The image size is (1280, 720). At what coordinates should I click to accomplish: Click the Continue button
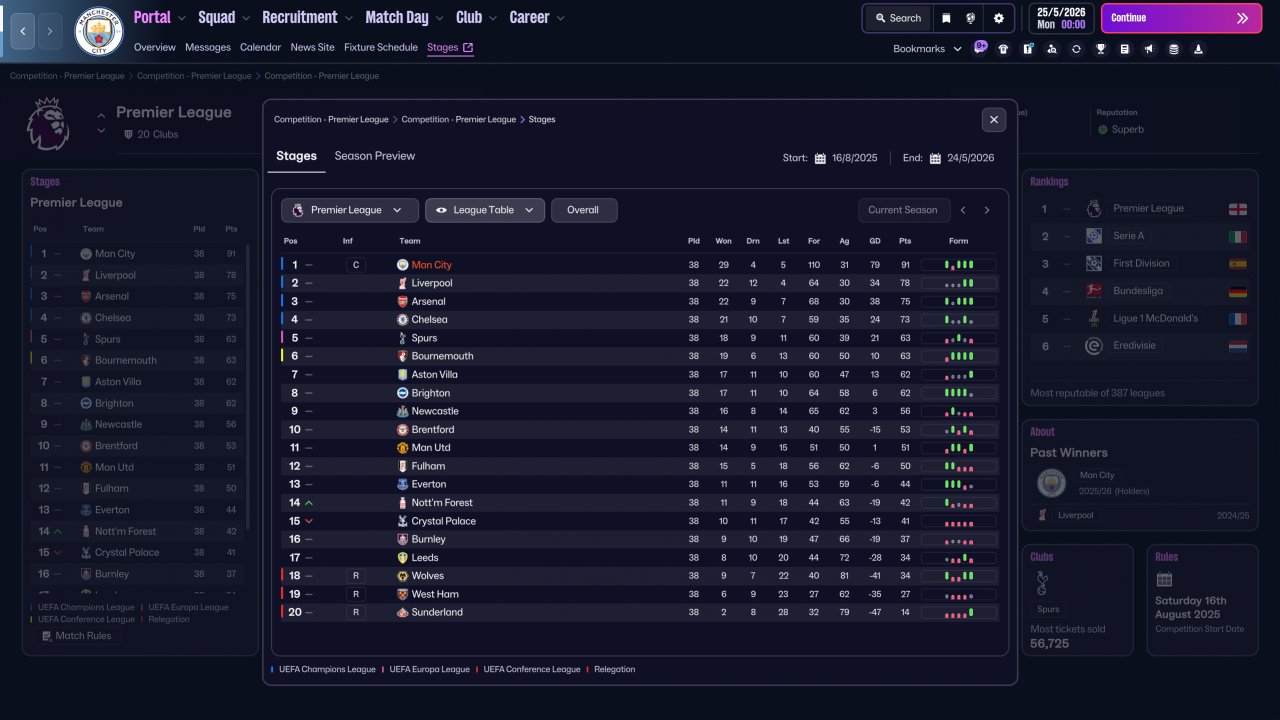(1182, 18)
